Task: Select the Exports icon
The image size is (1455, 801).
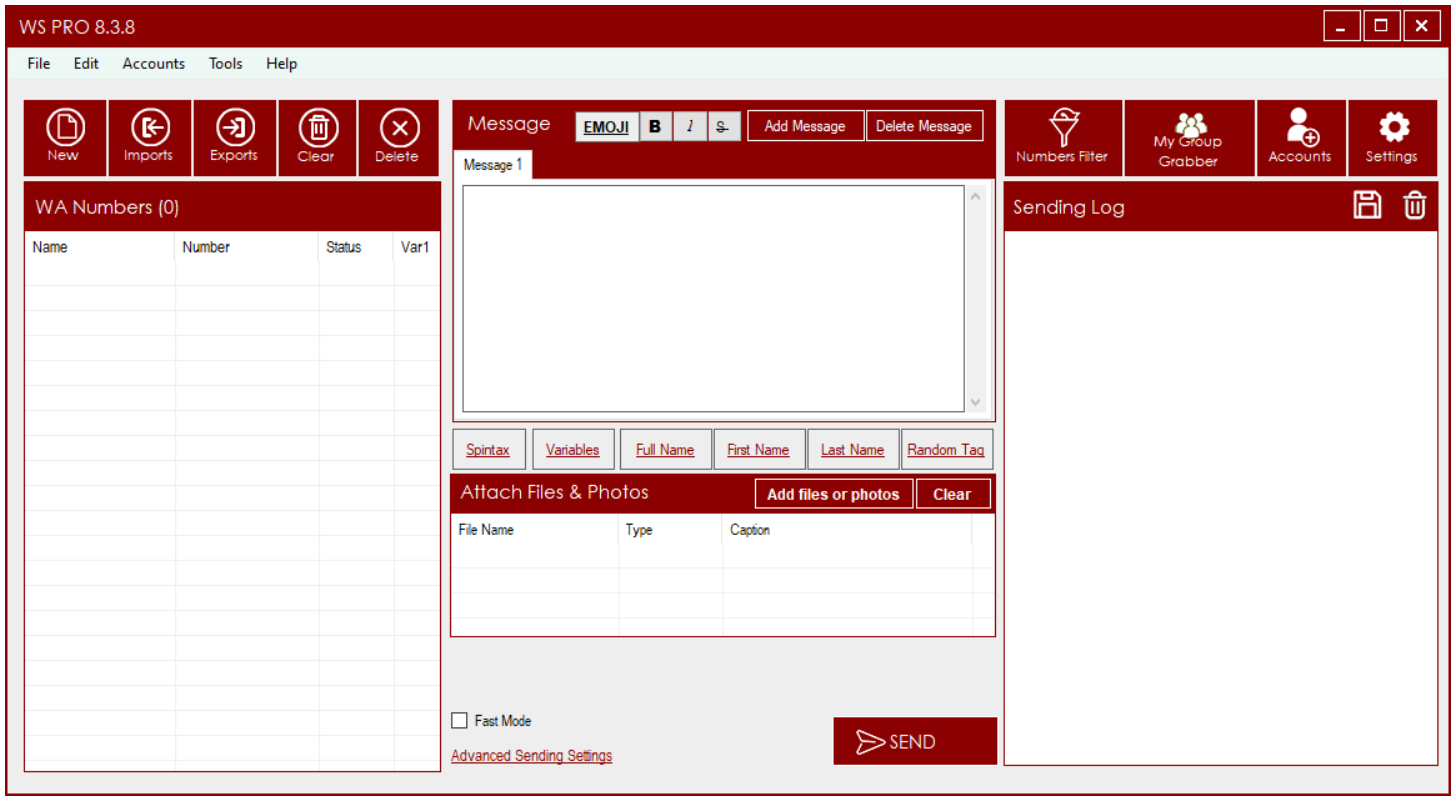Action: click(234, 137)
